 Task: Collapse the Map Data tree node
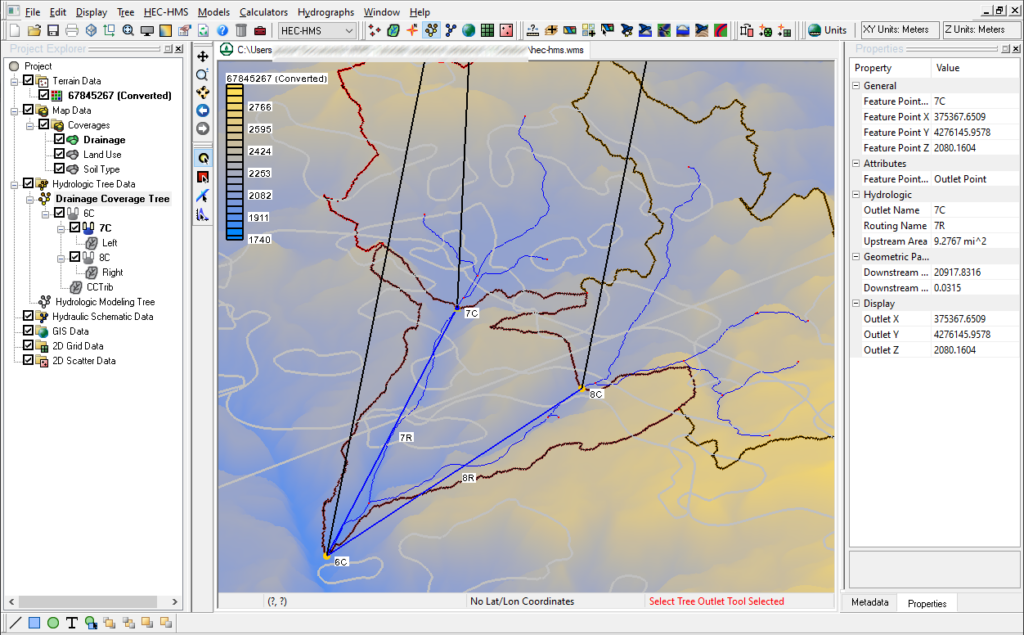[14, 111]
